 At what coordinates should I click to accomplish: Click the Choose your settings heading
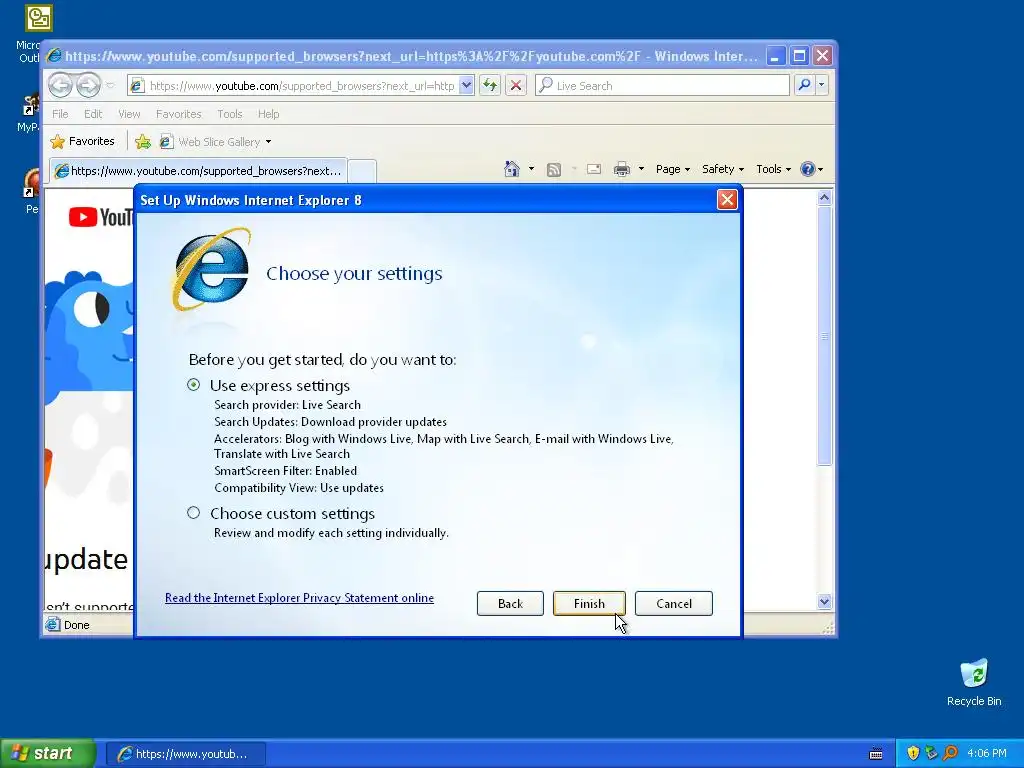coord(354,273)
